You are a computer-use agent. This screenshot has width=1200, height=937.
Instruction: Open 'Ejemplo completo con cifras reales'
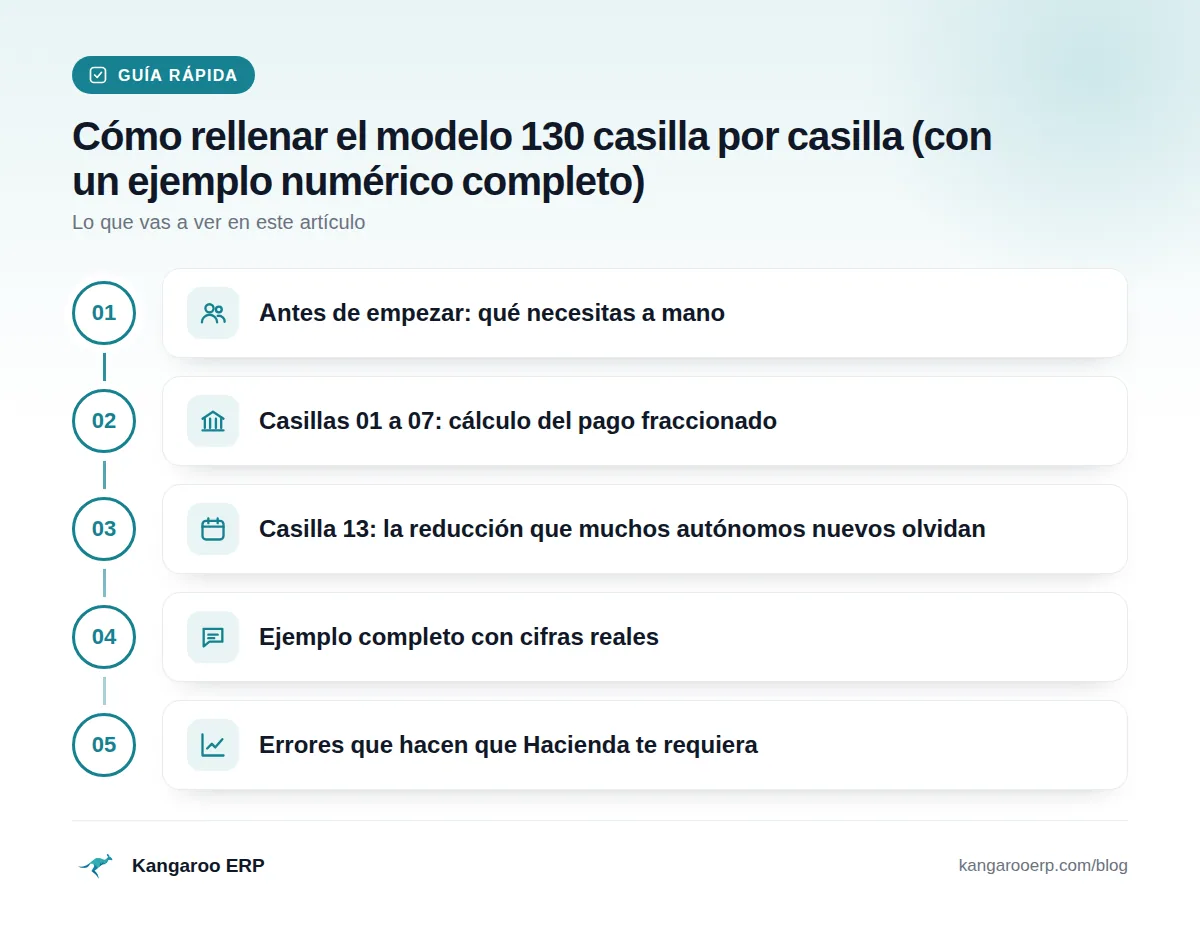pyautogui.click(x=645, y=637)
